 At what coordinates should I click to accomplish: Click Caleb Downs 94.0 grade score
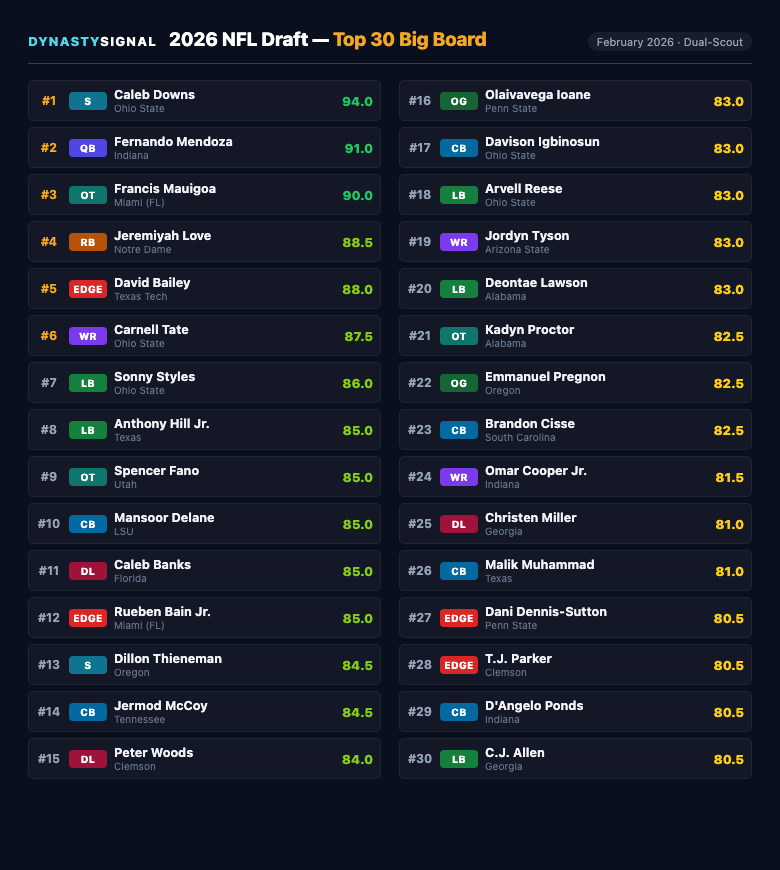[x=357, y=101]
